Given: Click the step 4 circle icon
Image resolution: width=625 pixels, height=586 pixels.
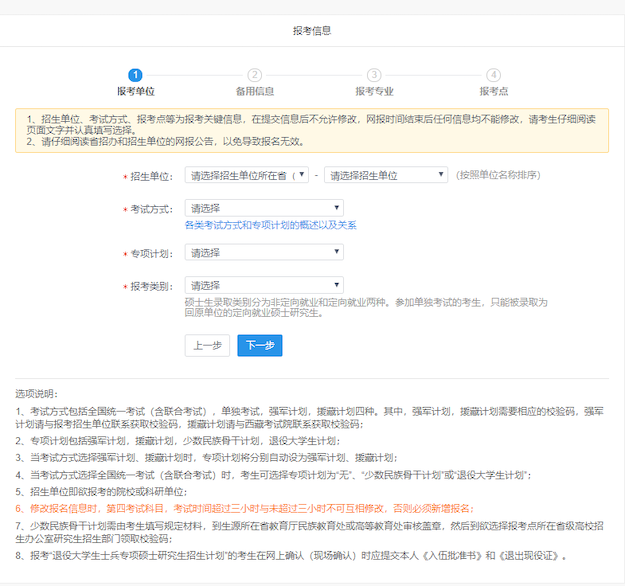Looking at the screenshot, I should pos(493,75).
